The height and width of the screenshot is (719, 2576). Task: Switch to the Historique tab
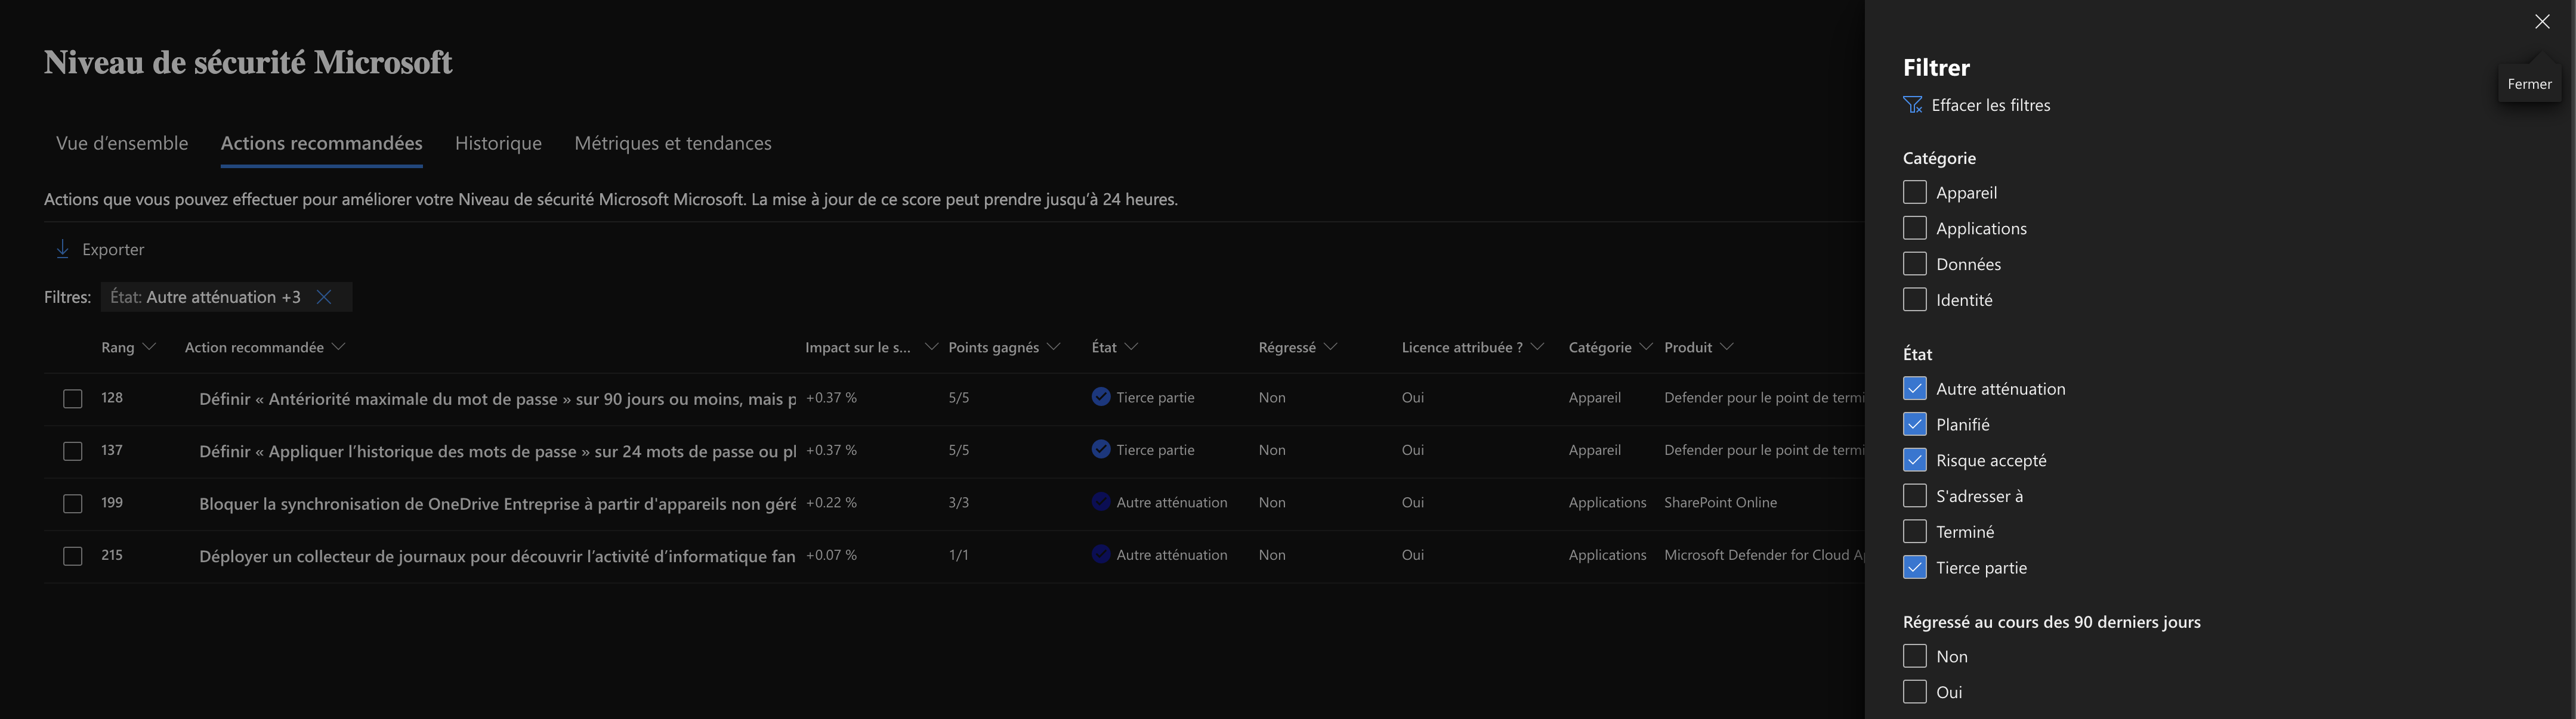click(x=498, y=143)
